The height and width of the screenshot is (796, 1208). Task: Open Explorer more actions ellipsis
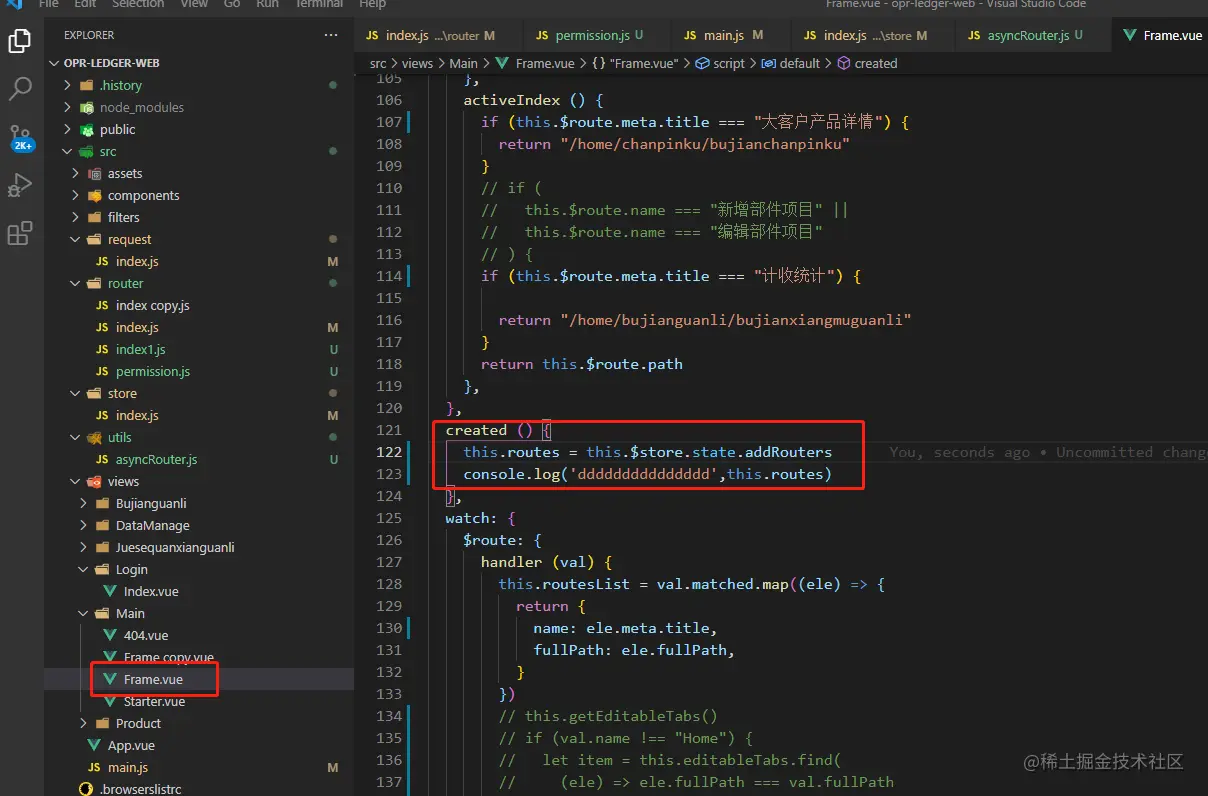pos(331,35)
